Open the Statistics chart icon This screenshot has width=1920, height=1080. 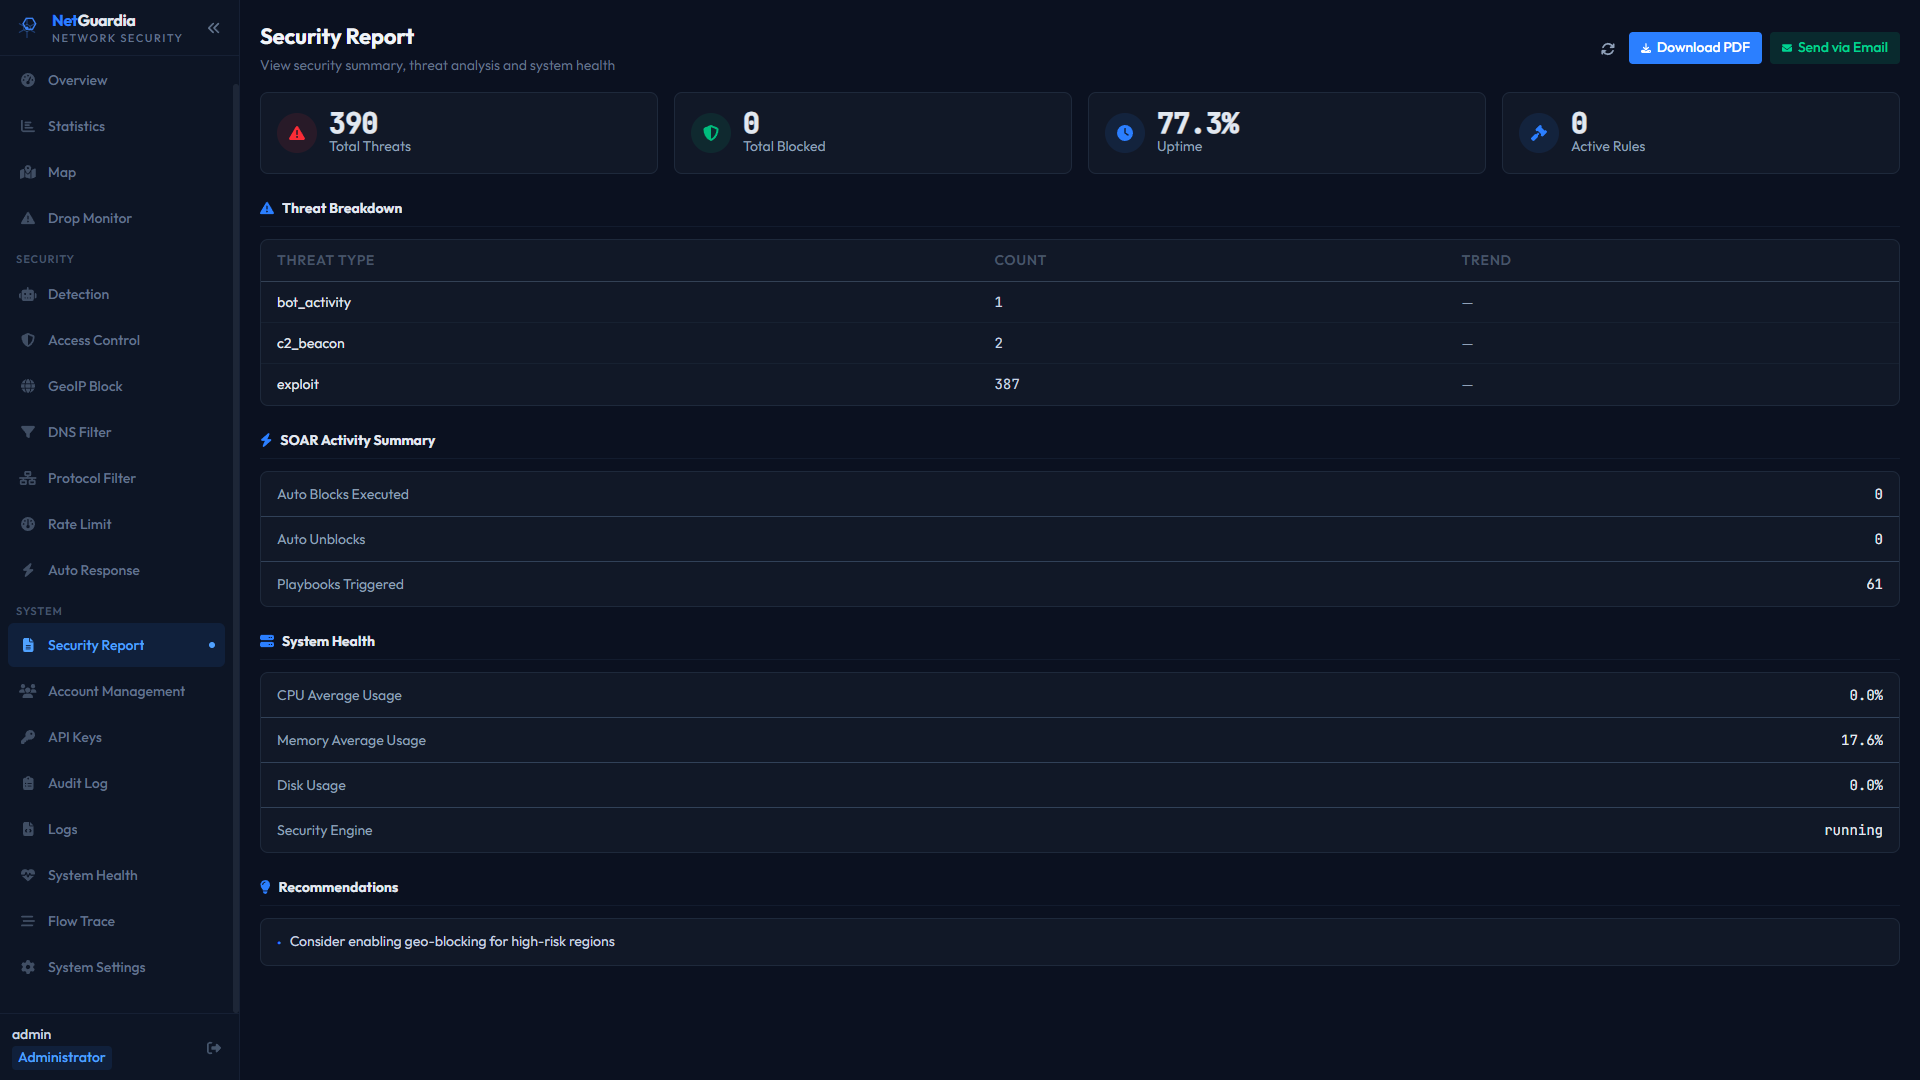[x=28, y=126]
